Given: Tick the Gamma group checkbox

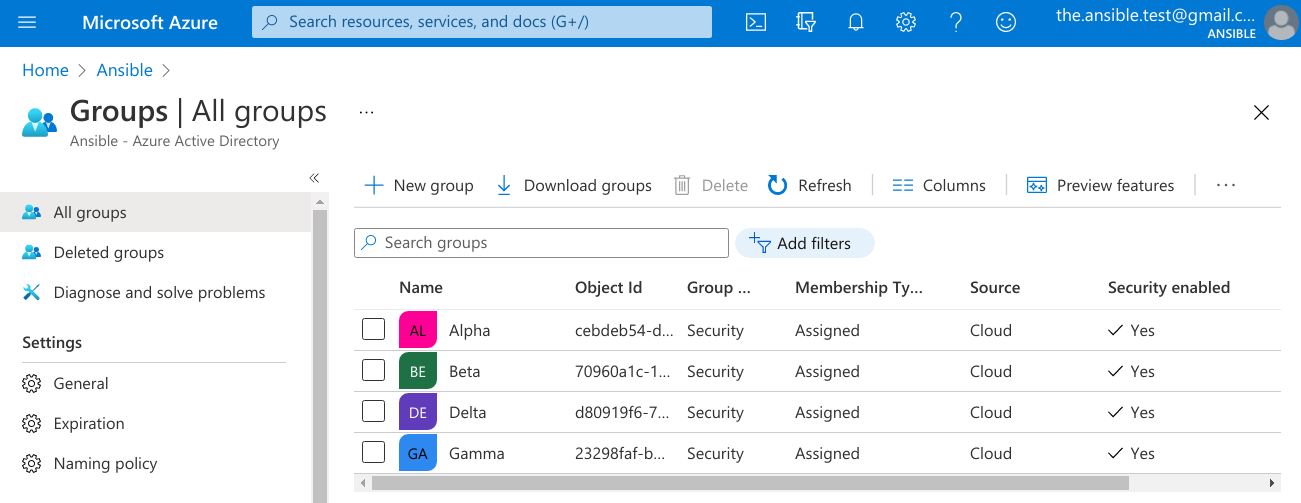Looking at the screenshot, I should pyautogui.click(x=373, y=453).
